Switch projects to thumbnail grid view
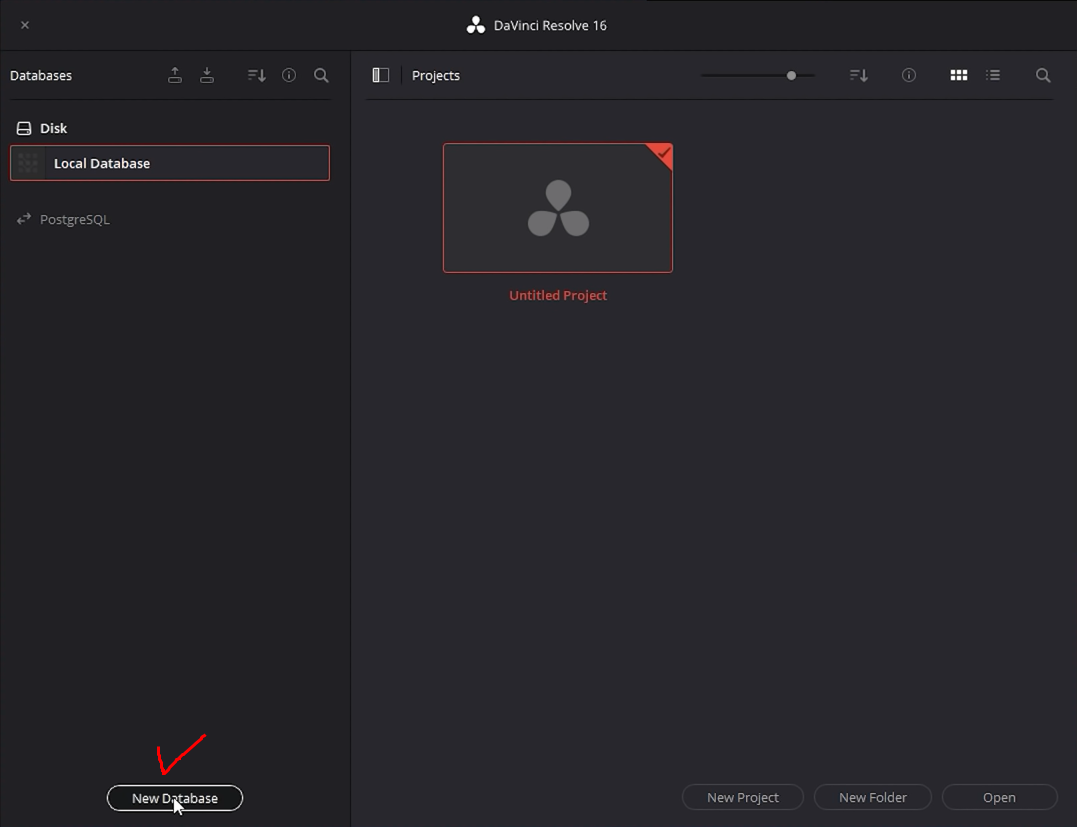Viewport: 1077px width, 827px height. click(x=959, y=75)
